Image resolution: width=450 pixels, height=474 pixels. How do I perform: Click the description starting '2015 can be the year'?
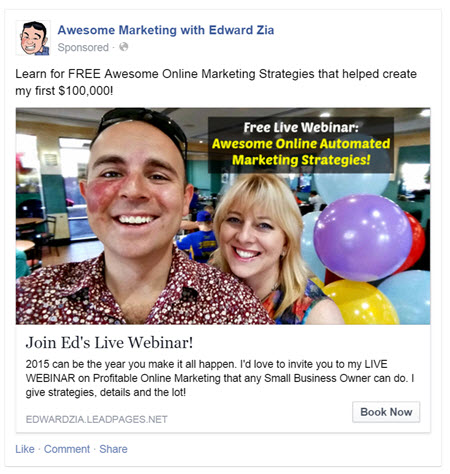pyautogui.click(x=220, y=378)
